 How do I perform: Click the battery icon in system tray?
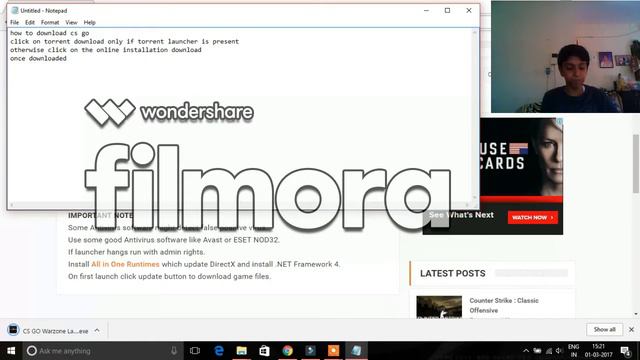(x=538, y=351)
